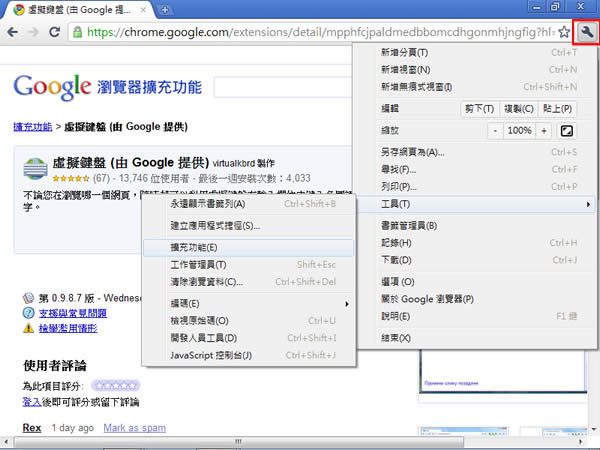The width and height of the screenshot is (600, 450).
Task: Open the extension screenshot preview image
Action: [x=503, y=371]
